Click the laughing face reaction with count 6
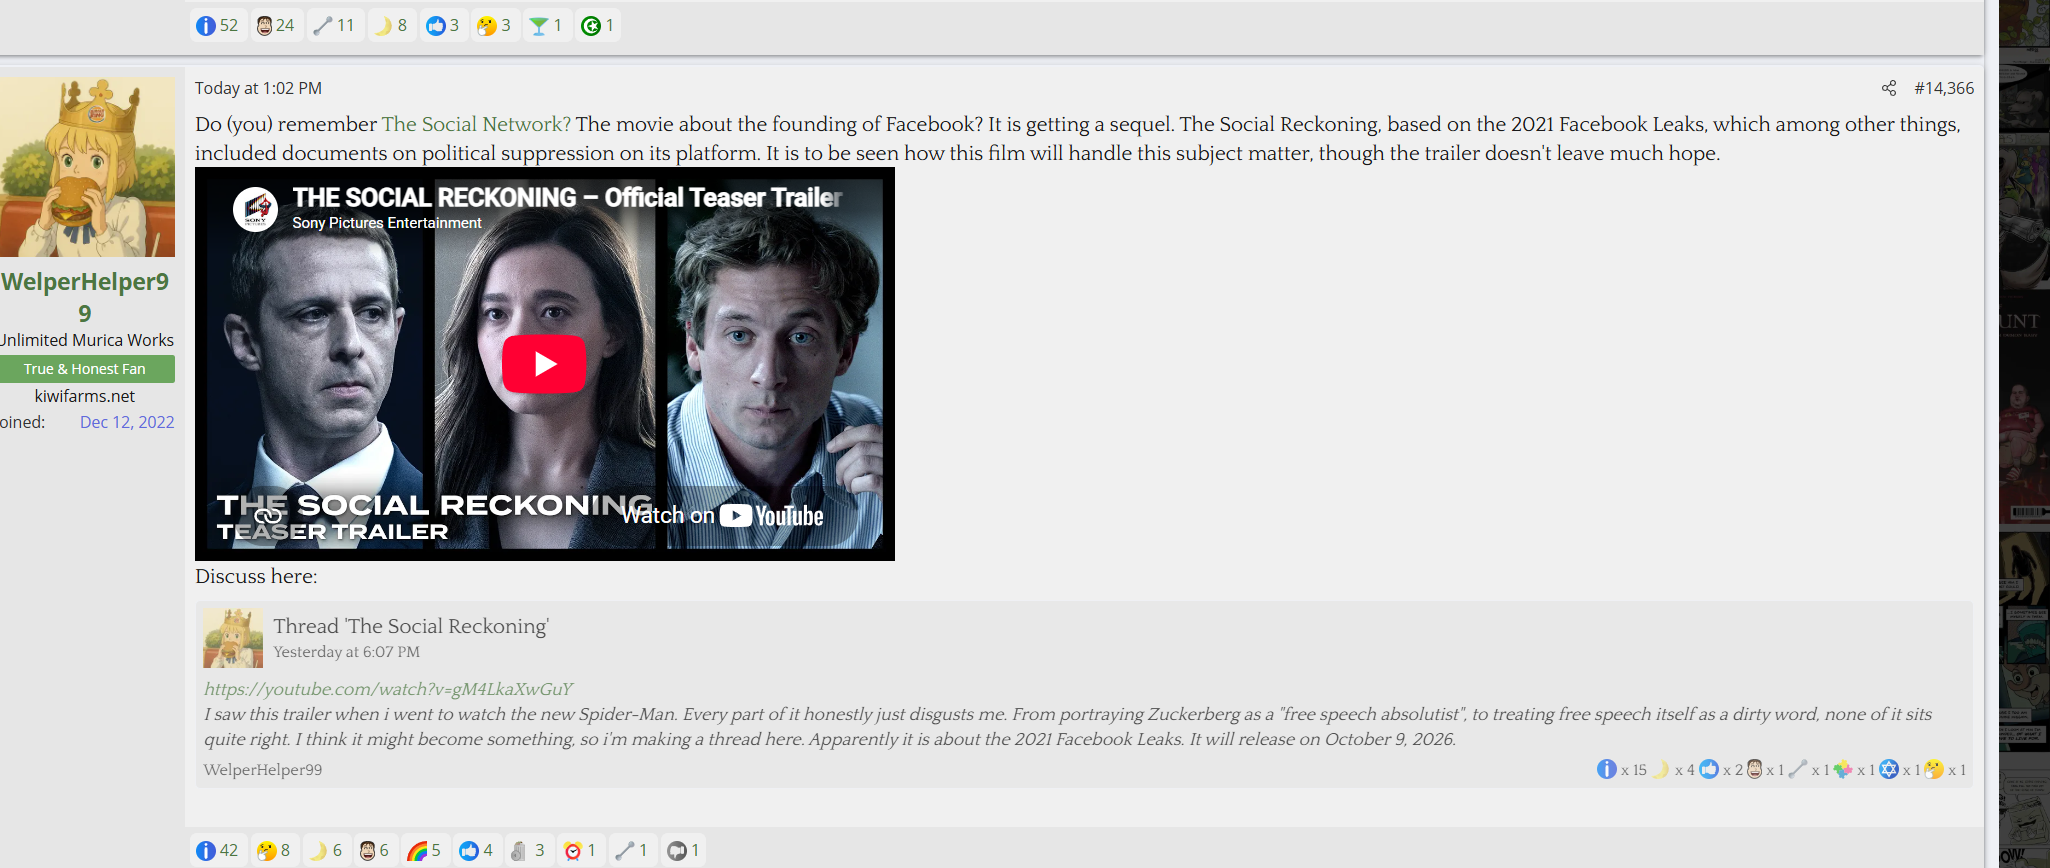This screenshot has height=868, width=2050. tap(374, 850)
